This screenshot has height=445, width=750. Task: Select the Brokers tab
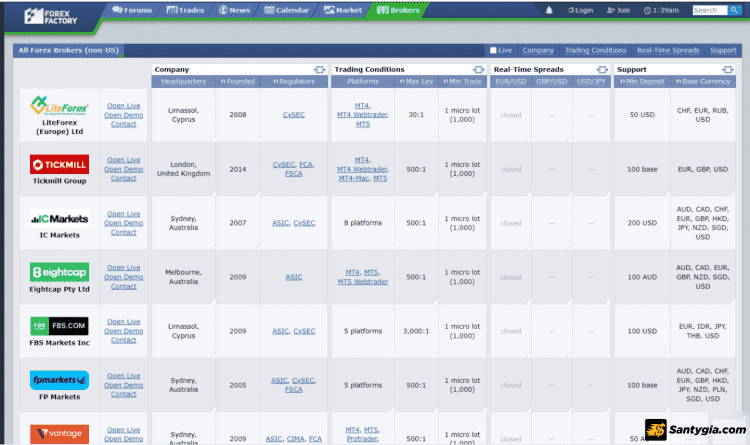398,10
